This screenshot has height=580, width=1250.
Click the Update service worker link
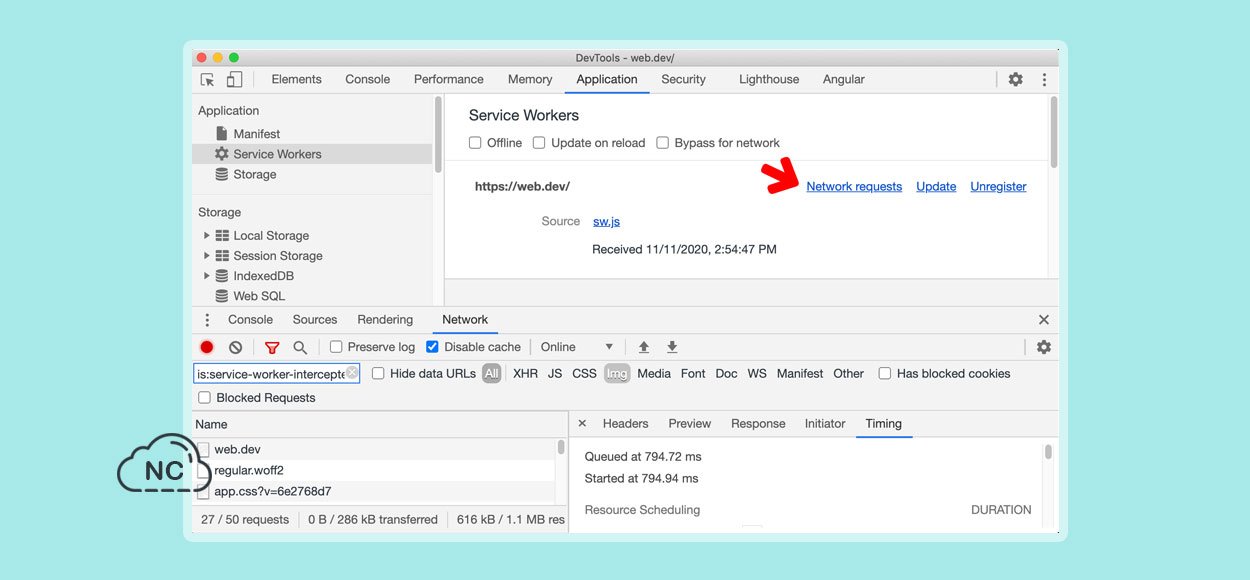tap(936, 187)
